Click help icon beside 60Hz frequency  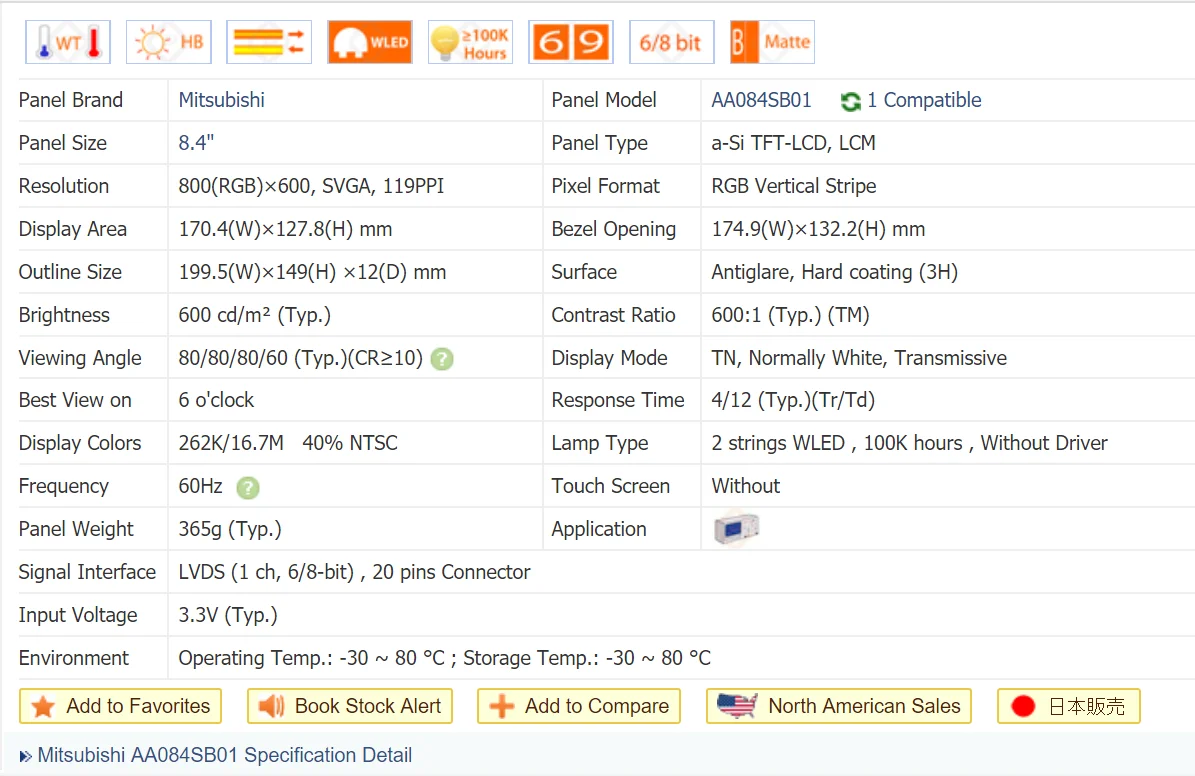tap(248, 487)
